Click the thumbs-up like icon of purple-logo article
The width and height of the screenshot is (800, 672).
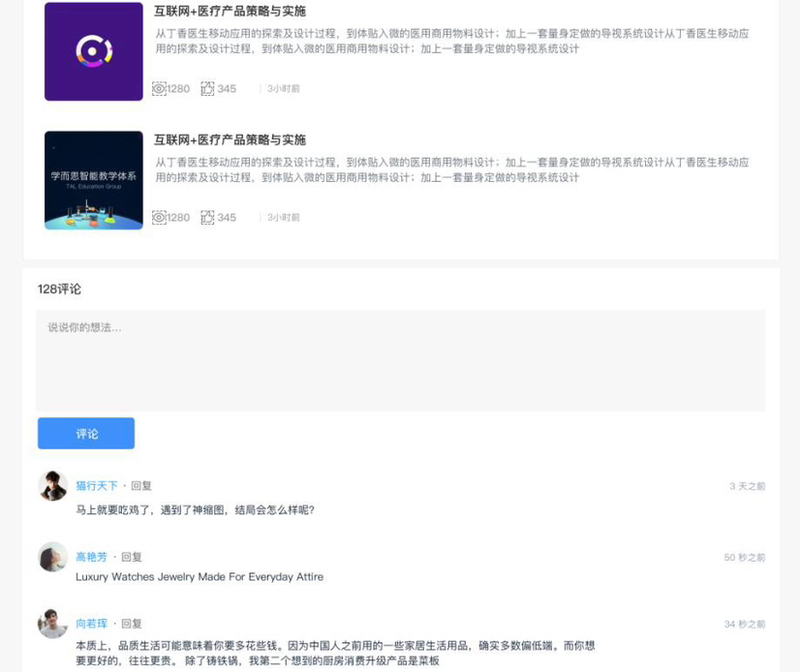[x=207, y=88]
